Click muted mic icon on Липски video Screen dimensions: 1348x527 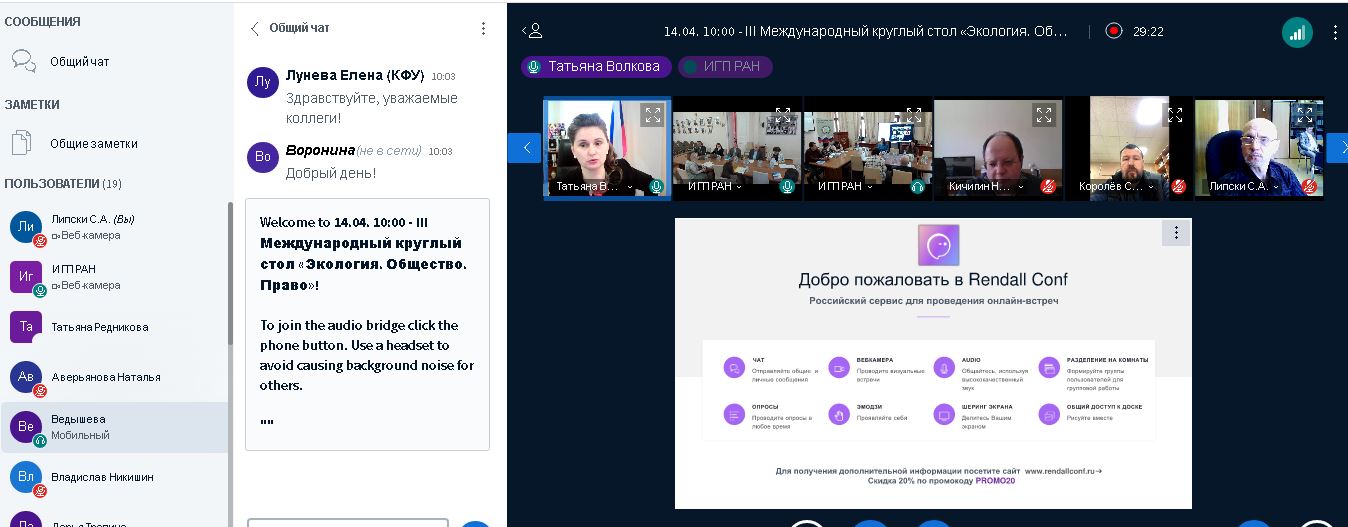pos(1309,186)
